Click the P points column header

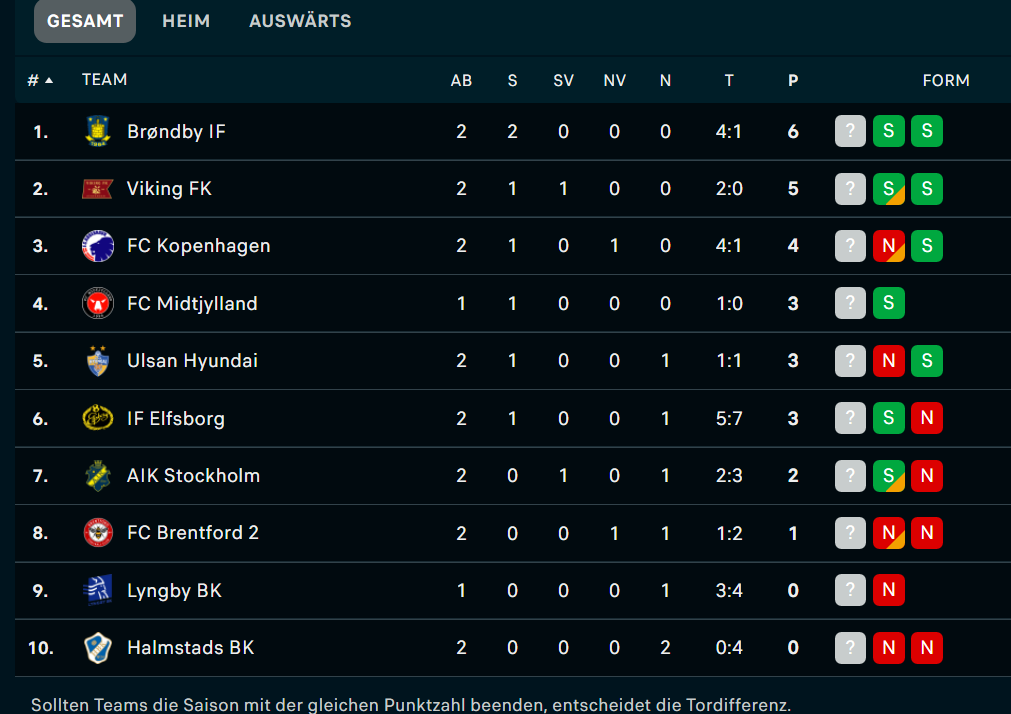[792, 80]
